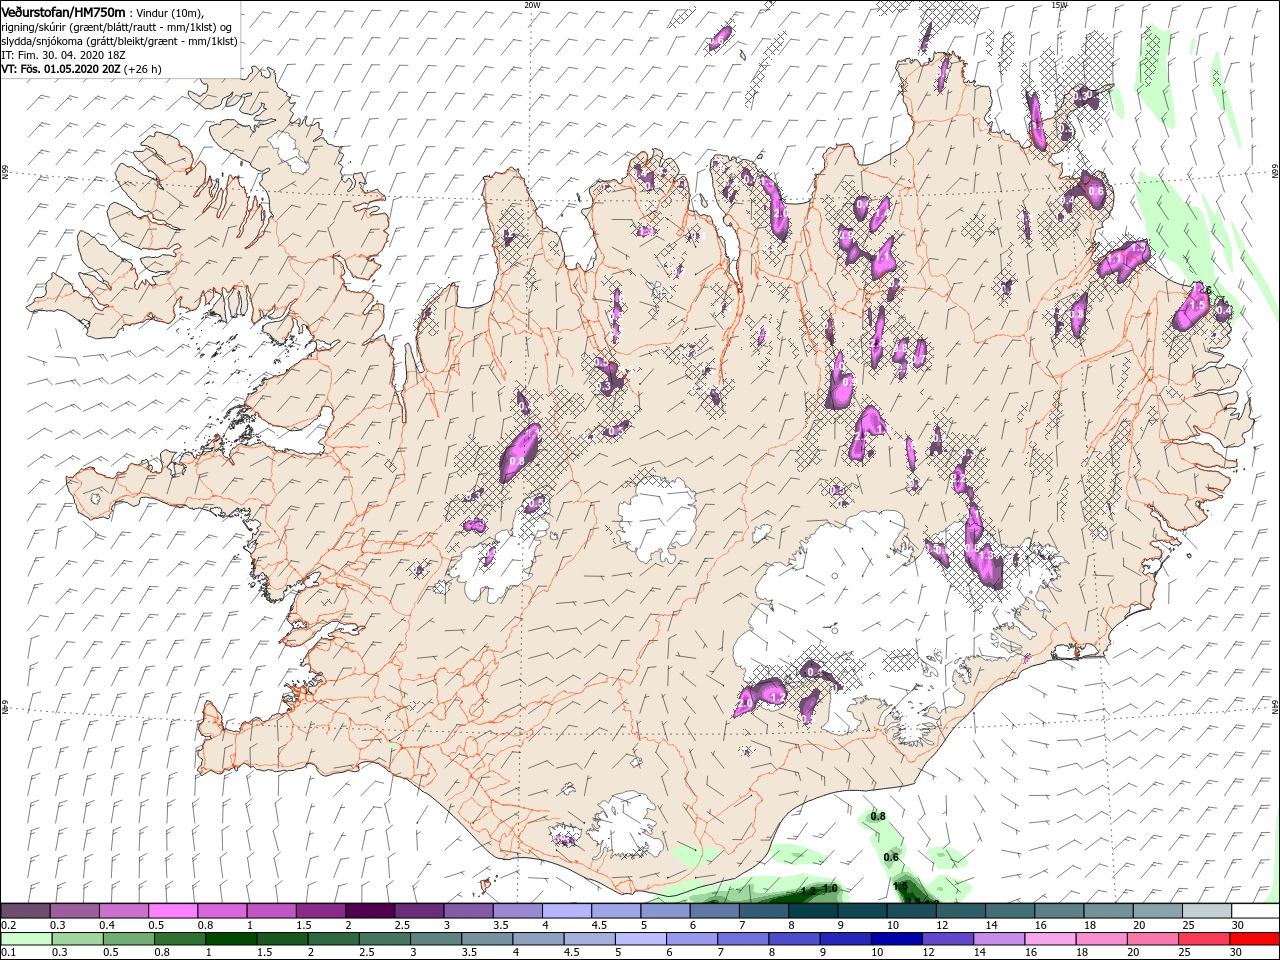Pick the pale green 0.1 swatch in lower legend row
1280x960 pixels.
26,939
